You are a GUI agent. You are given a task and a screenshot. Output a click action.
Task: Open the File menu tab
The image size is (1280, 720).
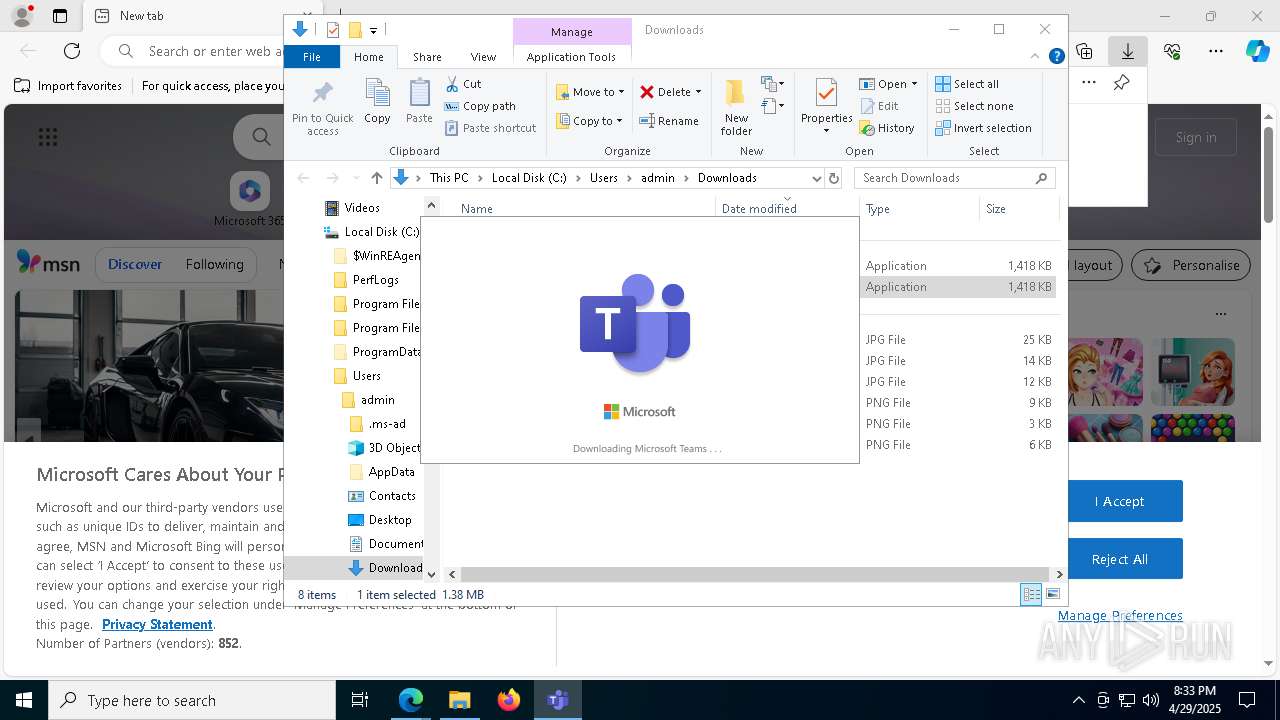click(311, 57)
